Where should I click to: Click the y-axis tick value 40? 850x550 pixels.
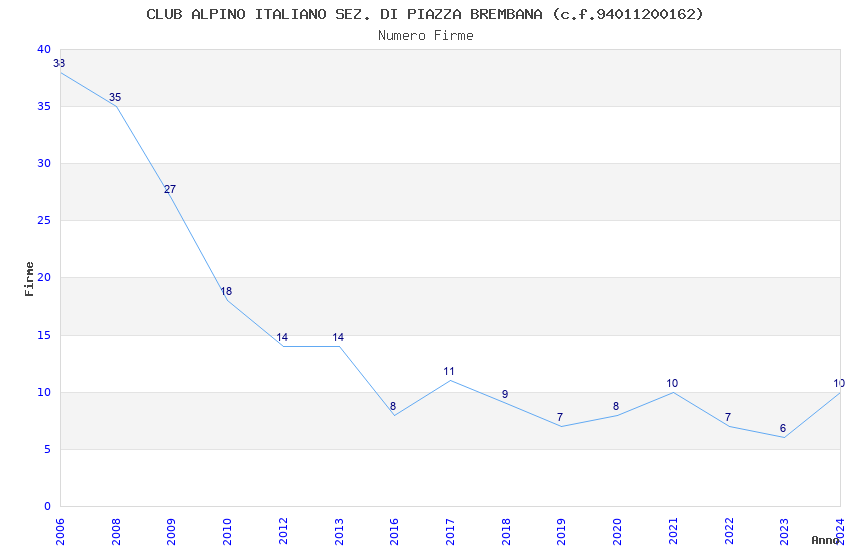tap(44, 49)
